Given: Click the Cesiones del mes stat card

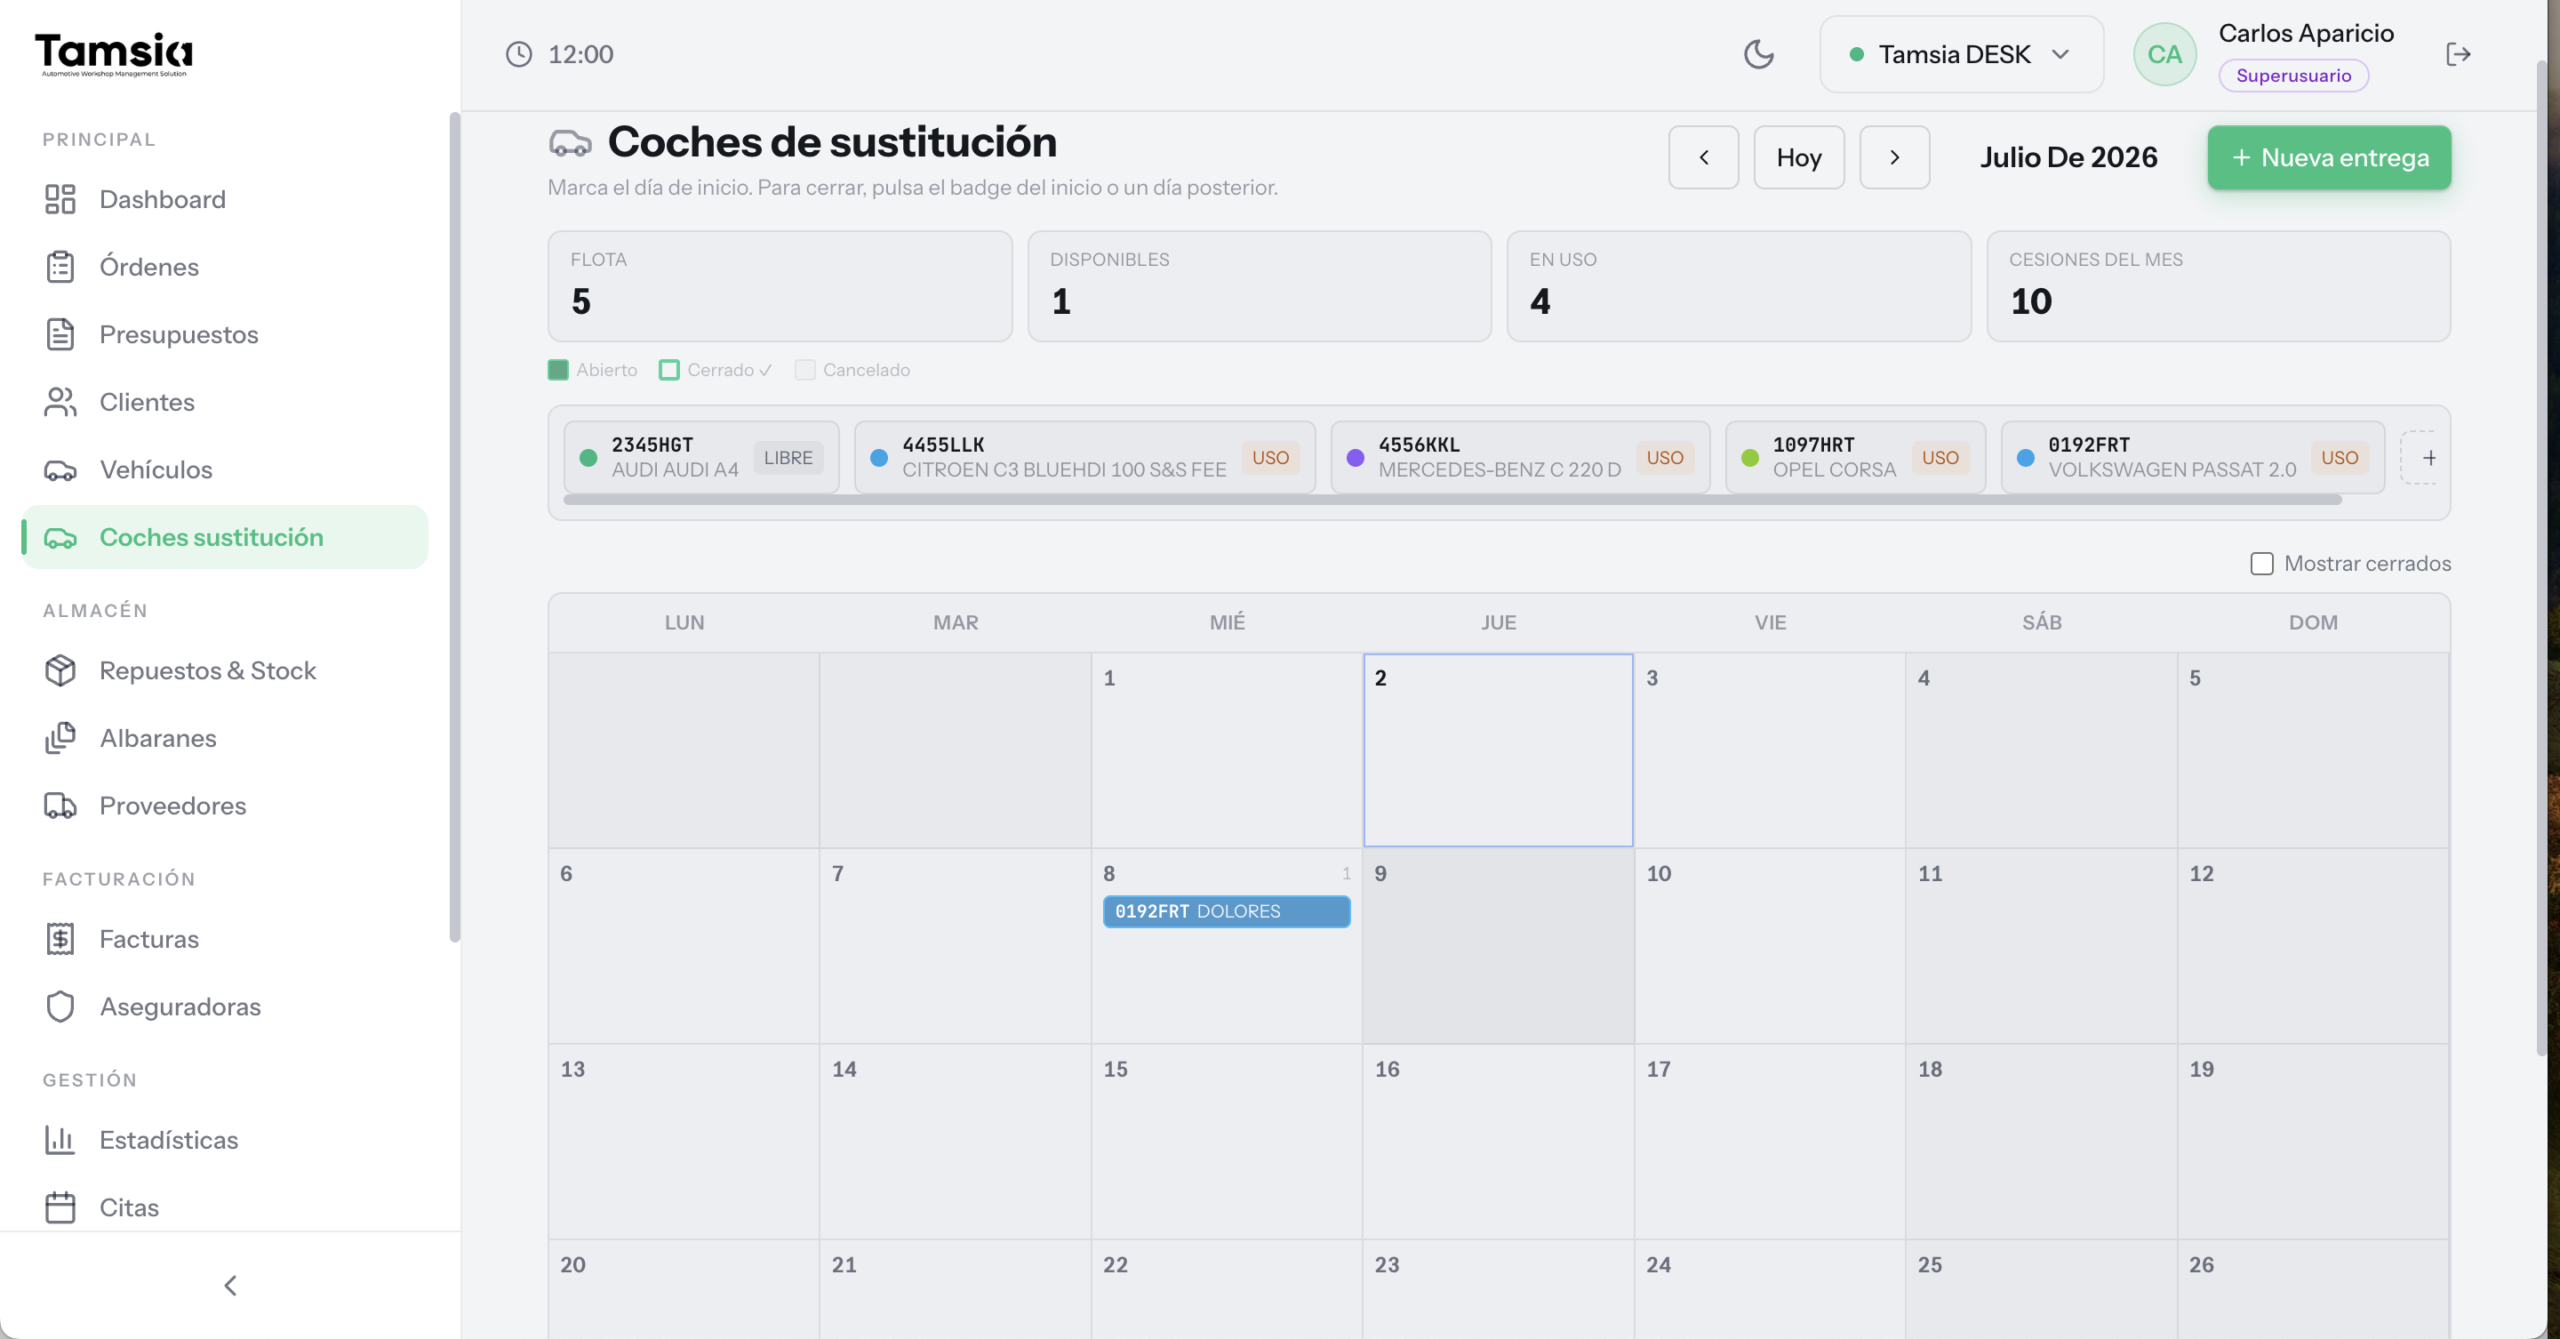Looking at the screenshot, I should point(2218,286).
